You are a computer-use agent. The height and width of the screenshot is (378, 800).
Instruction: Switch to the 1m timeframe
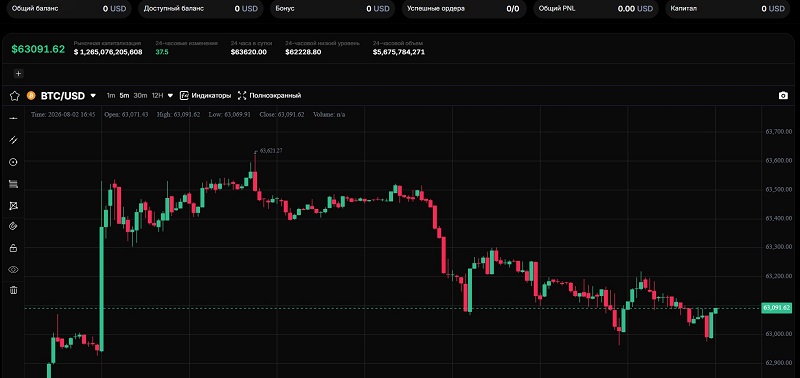tap(111, 95)
